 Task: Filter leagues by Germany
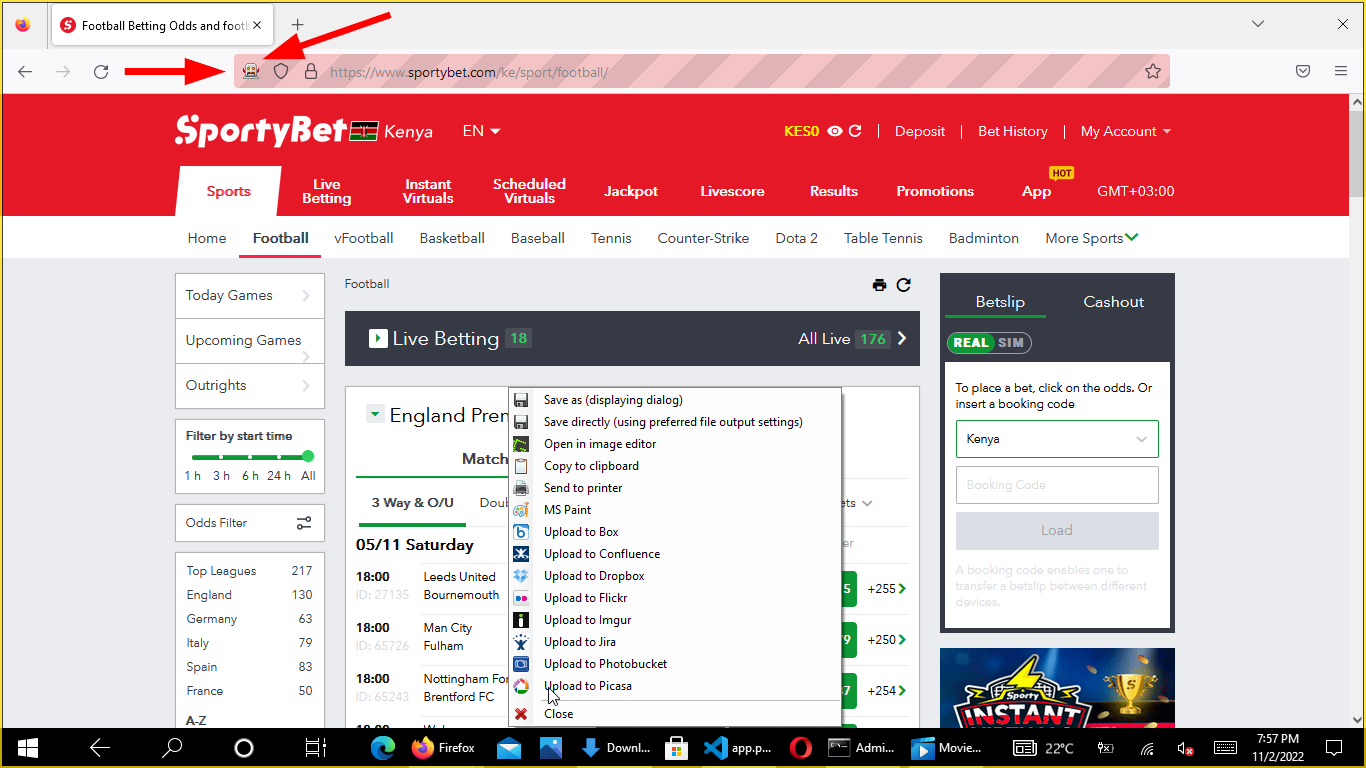[249, 619]
